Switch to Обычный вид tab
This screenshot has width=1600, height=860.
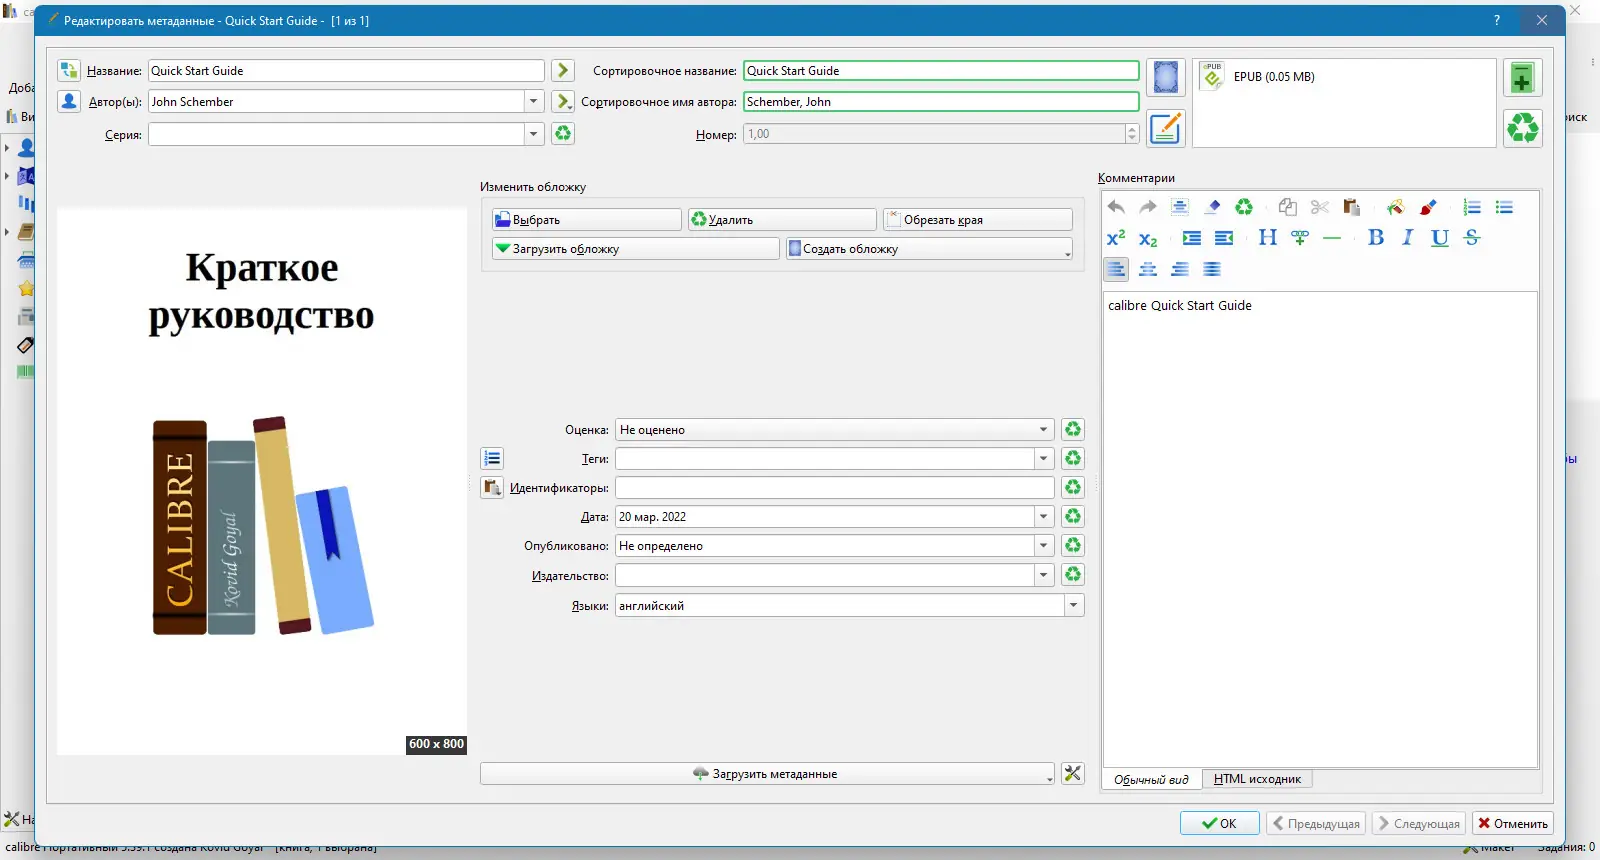(x=1152, y=779)
